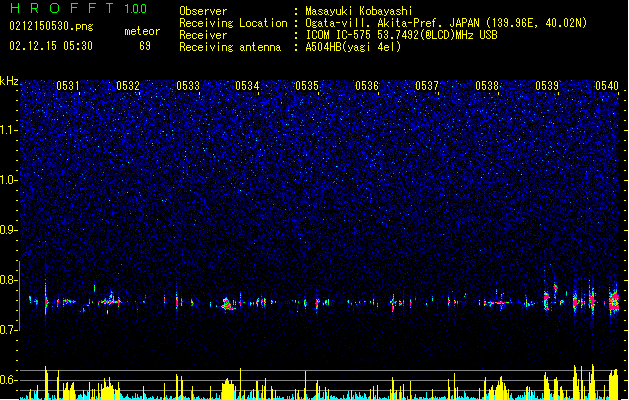
Task: Click the 0533 time marker
Action: (x=188, y=86)
